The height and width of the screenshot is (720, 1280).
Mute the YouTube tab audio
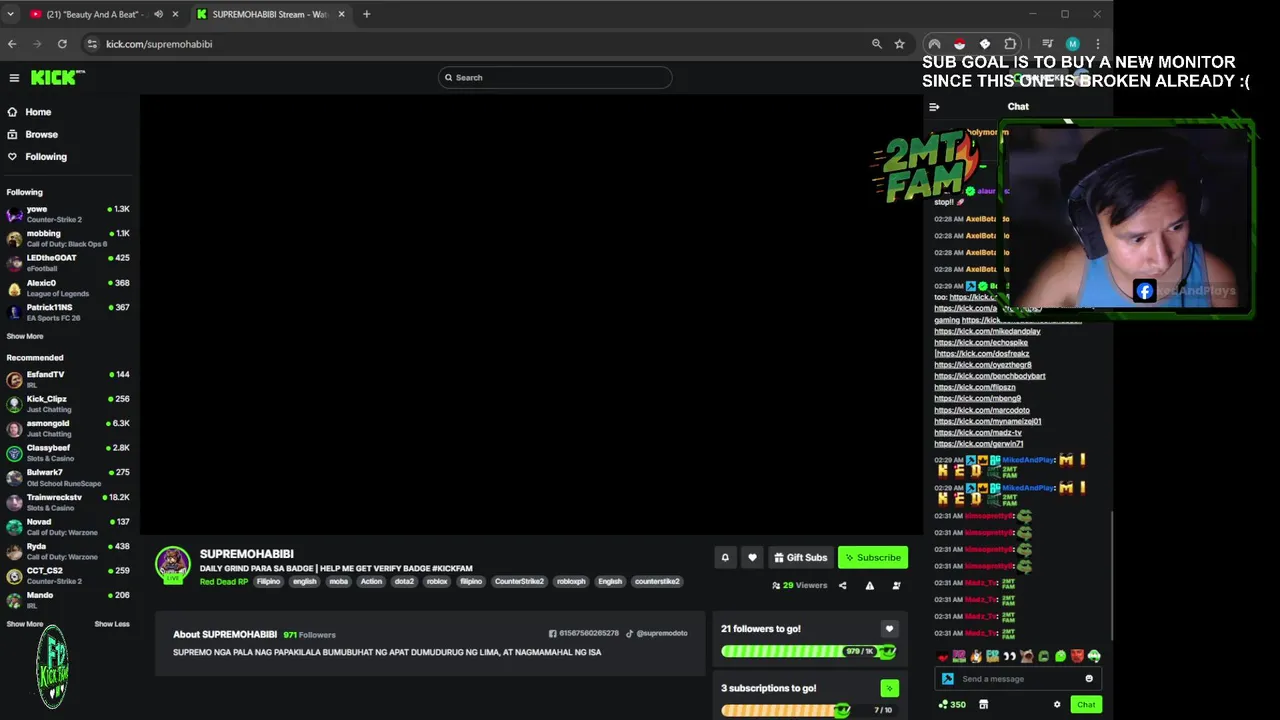158,14
